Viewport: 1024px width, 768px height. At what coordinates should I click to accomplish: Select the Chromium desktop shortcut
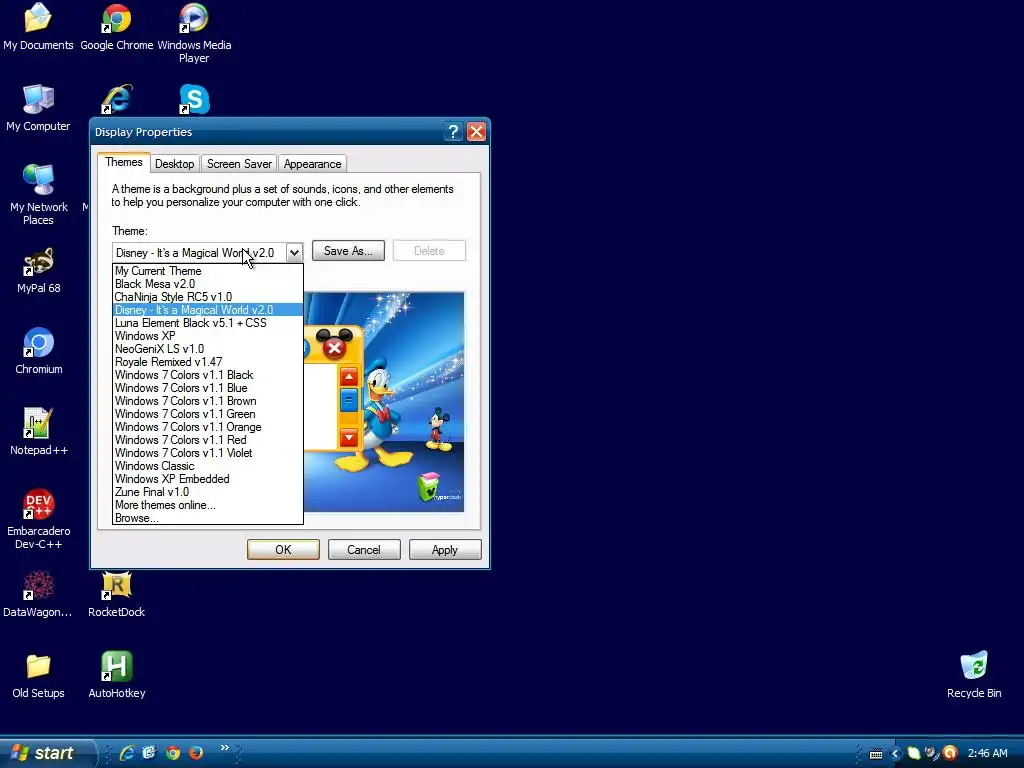pyautogui.click(x=39, y=351)
